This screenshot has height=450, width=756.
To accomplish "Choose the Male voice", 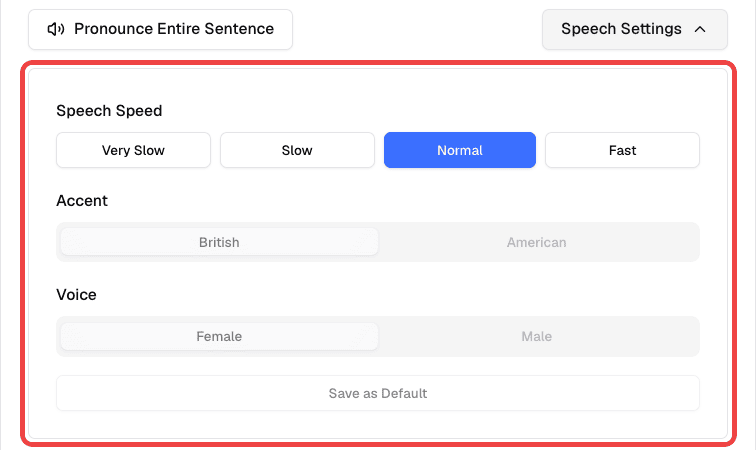I will click(x=537, y=336).
